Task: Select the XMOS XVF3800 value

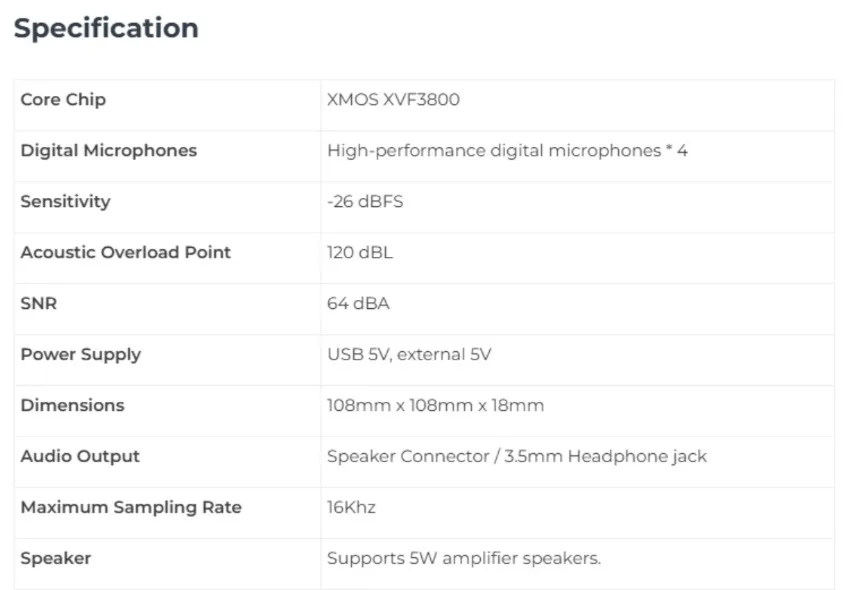Action: click(x=393, y=100)
